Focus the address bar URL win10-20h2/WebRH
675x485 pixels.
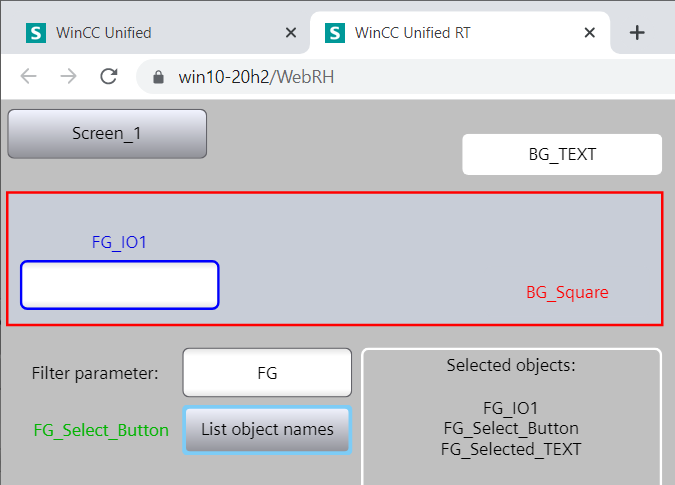[x=257, y=77]
